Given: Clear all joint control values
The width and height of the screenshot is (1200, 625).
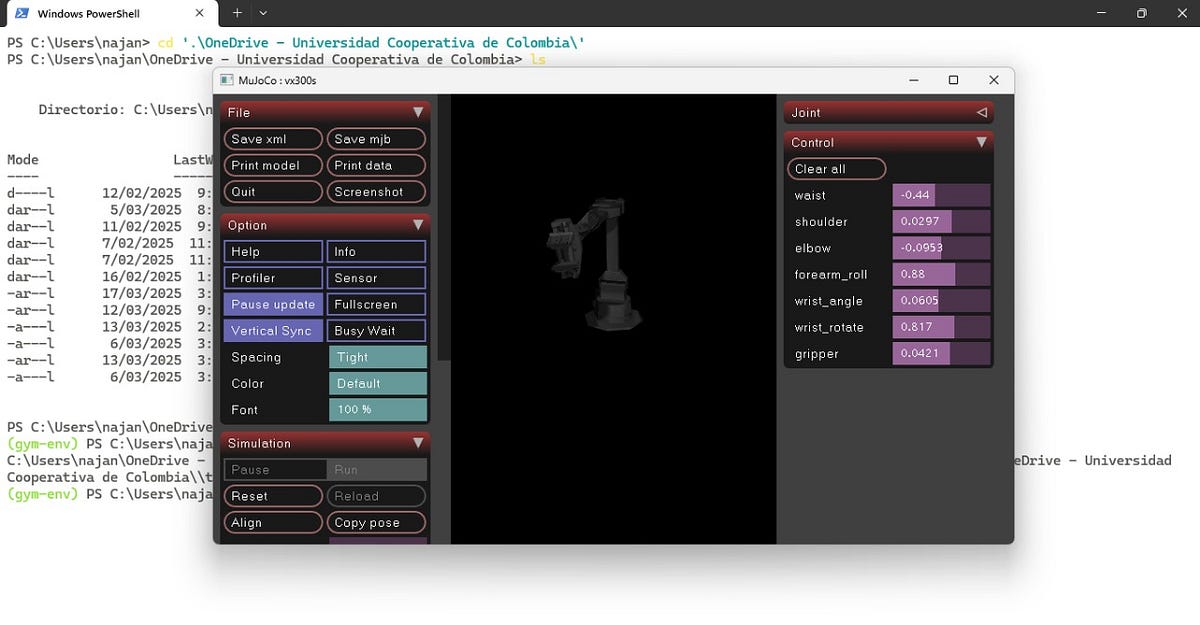Looking at the screenshot, I should (x=836, y=168).
